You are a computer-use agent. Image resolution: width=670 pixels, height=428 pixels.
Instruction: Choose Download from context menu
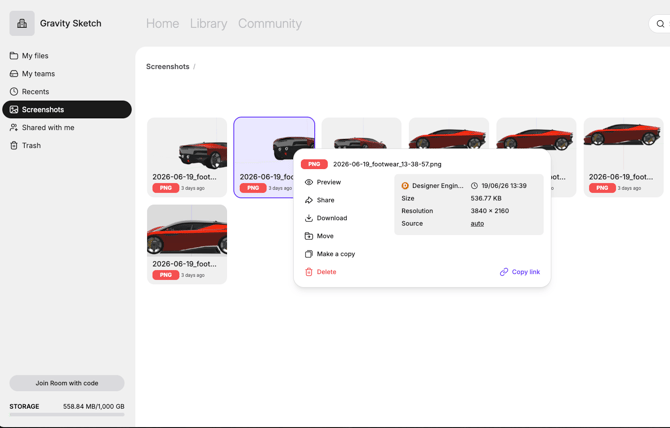(x=332, y=218)
